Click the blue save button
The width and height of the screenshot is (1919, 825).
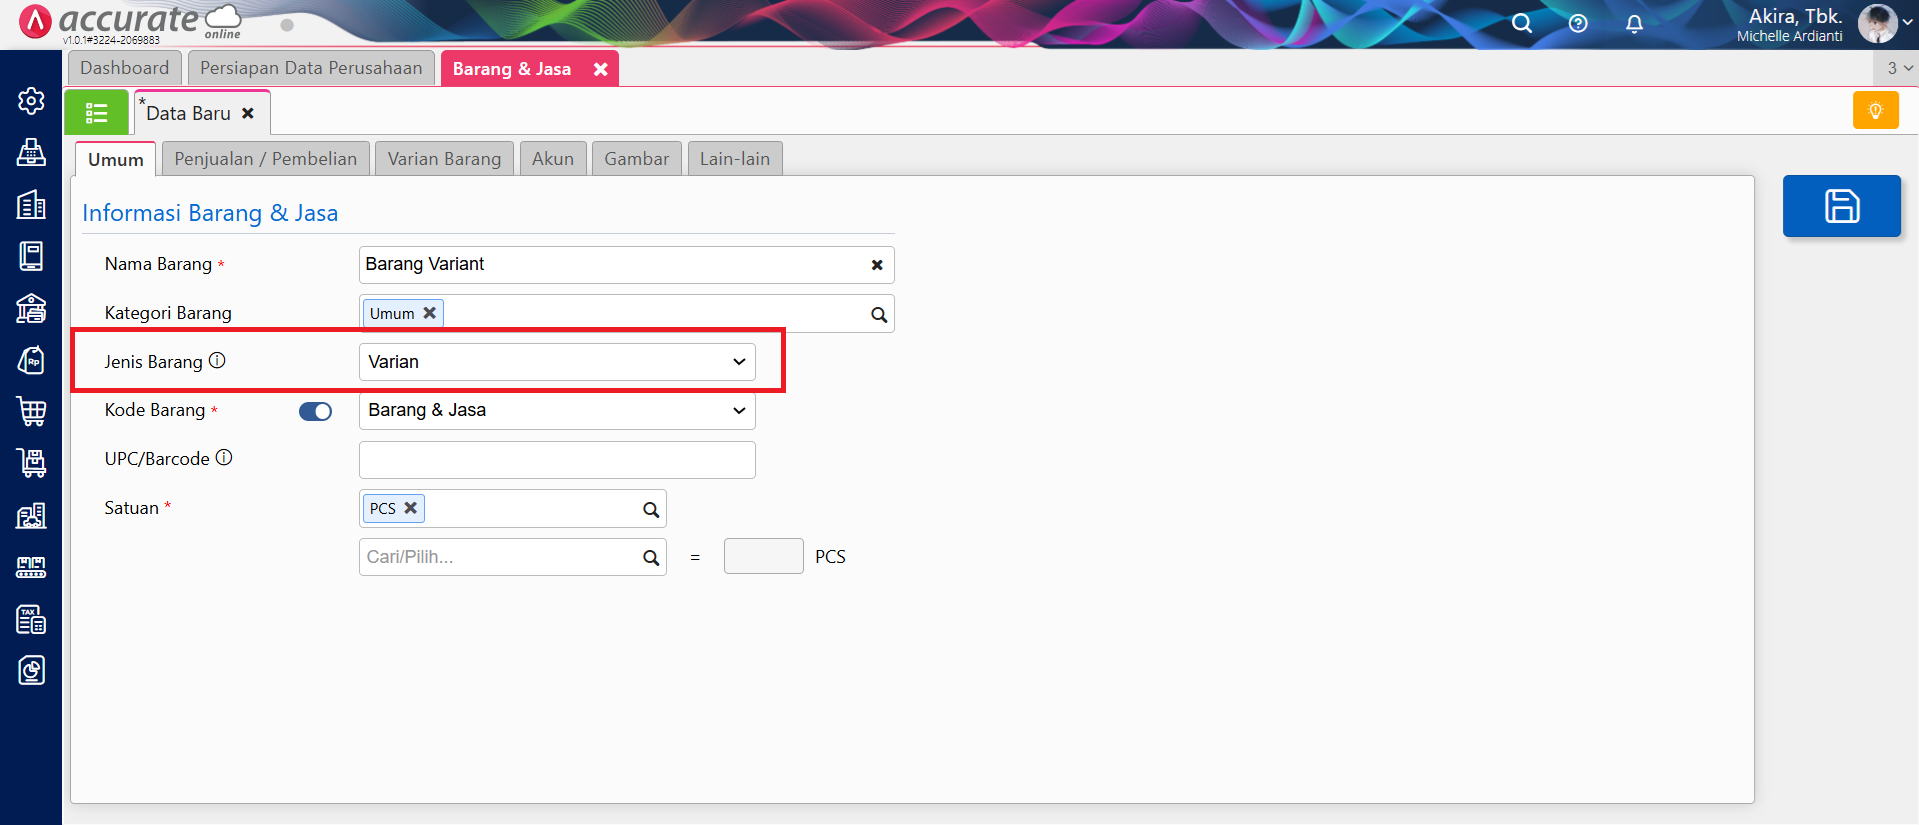point(1841,206)
